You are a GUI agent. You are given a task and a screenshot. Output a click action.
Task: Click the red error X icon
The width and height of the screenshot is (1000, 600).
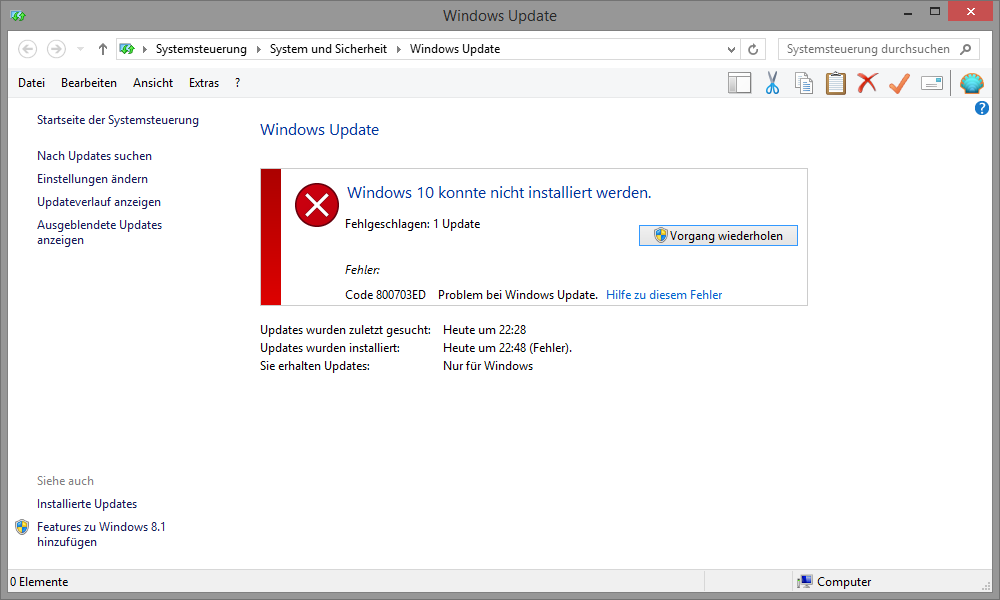click(316, 205)
